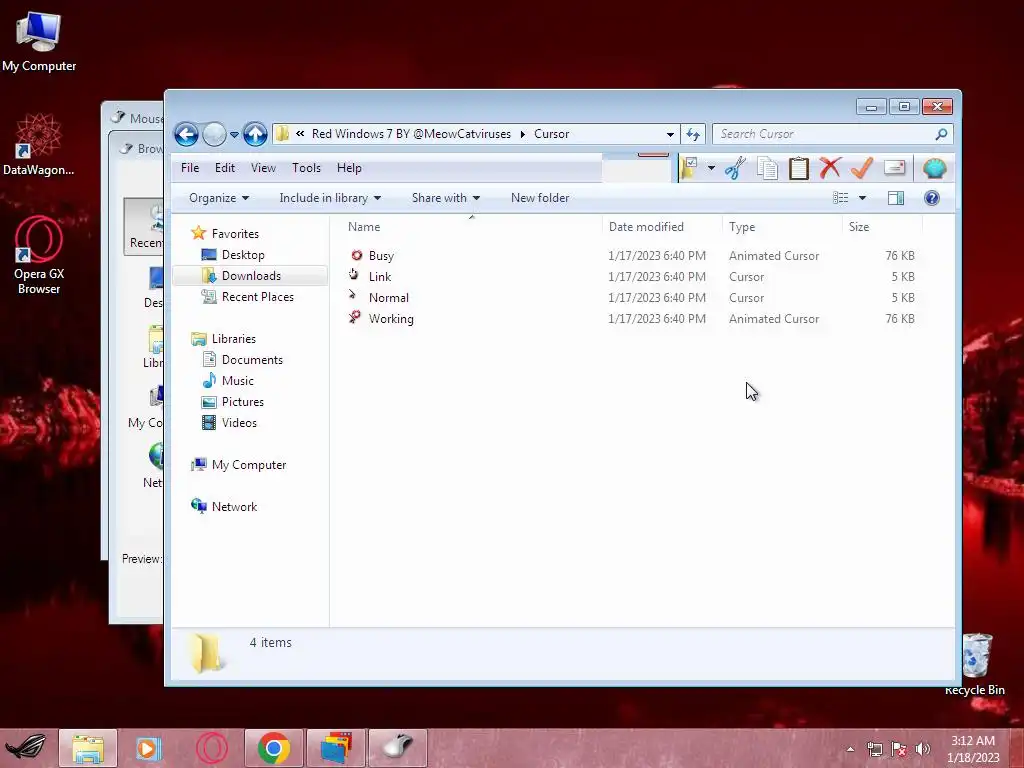
Task: Click the orange checkmark Properties icon
Action: [x=862, y=168]
